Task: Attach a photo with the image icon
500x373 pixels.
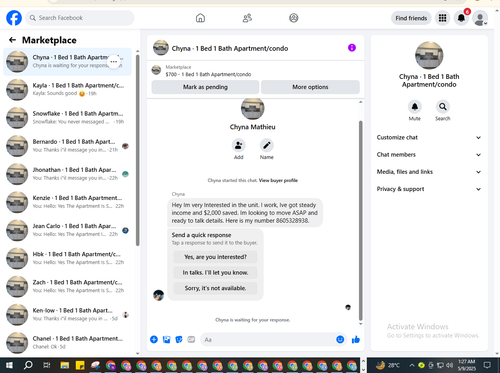Action: (166, 339)
